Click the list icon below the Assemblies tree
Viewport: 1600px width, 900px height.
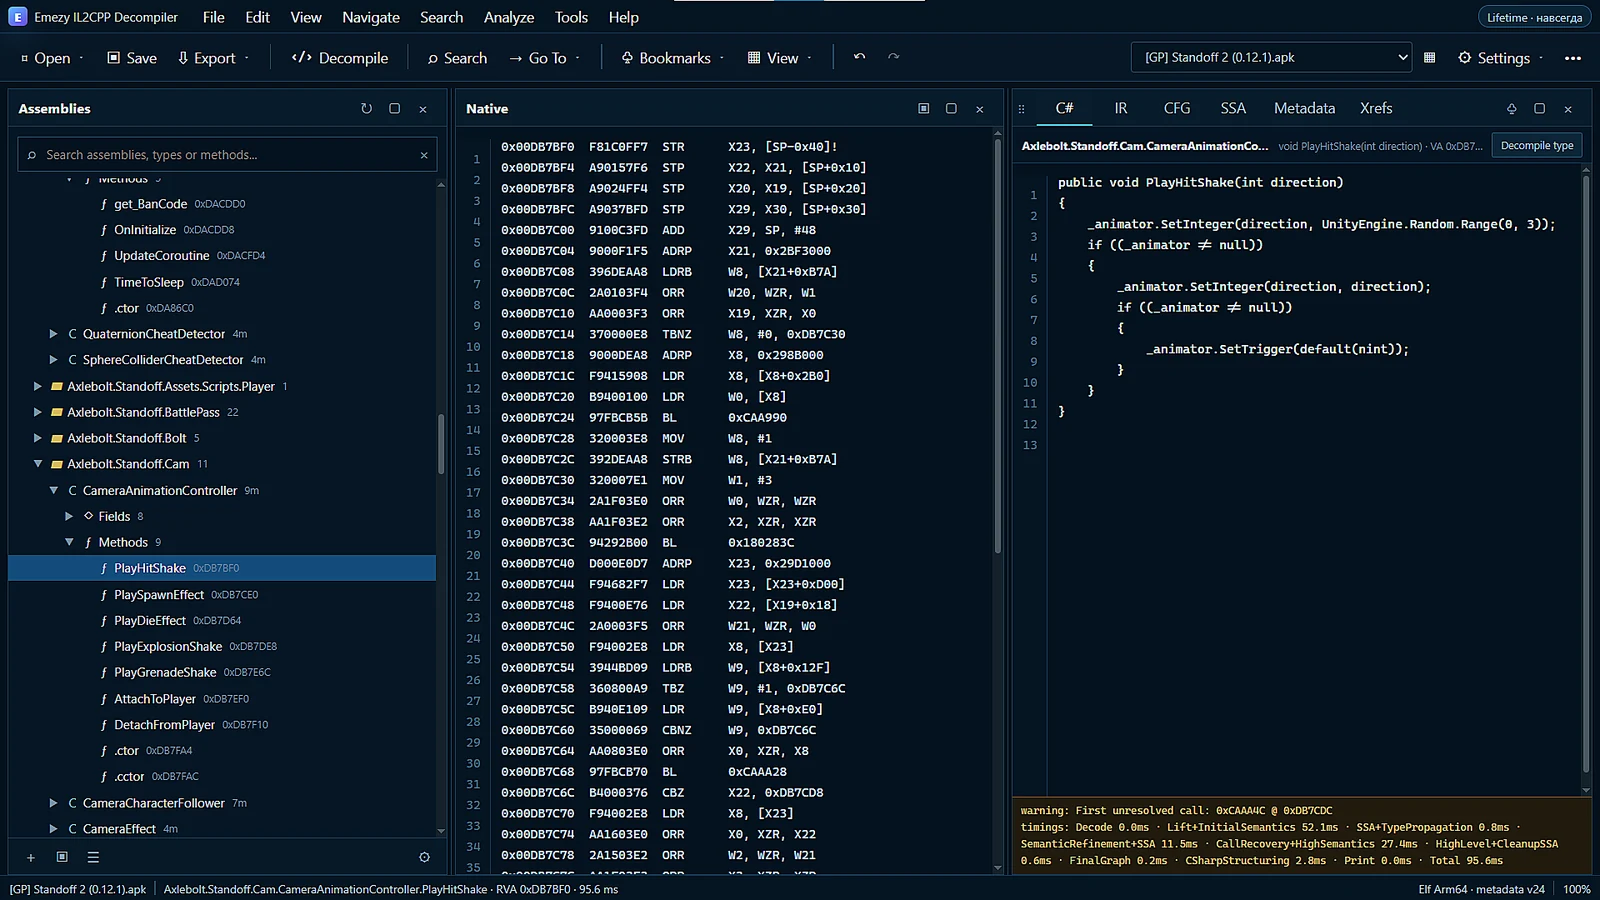coord(93,857)
